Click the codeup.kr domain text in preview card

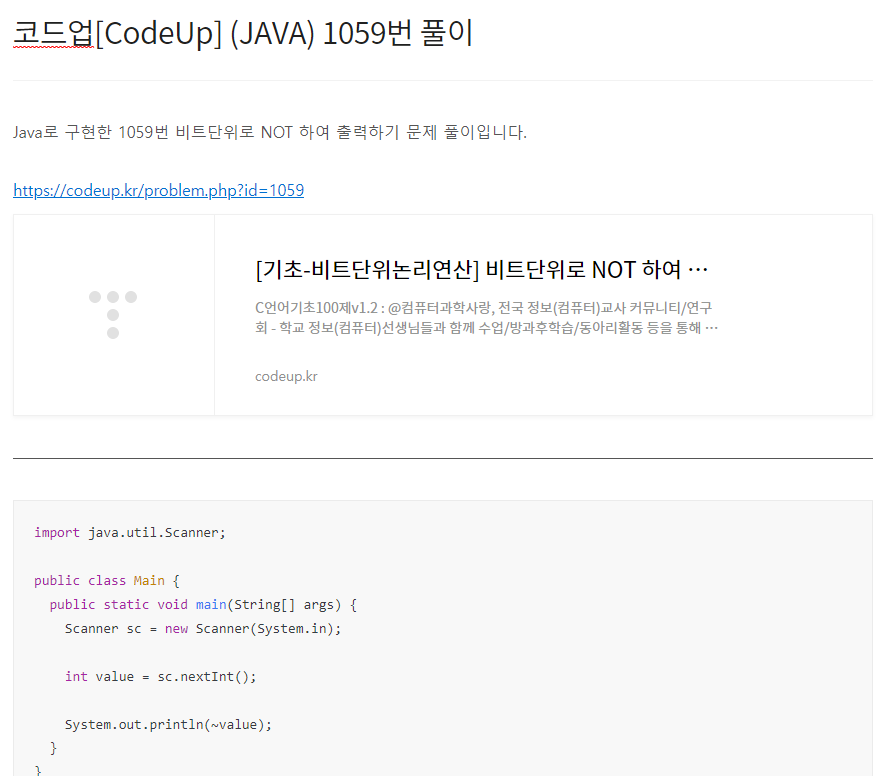point(286,376)
